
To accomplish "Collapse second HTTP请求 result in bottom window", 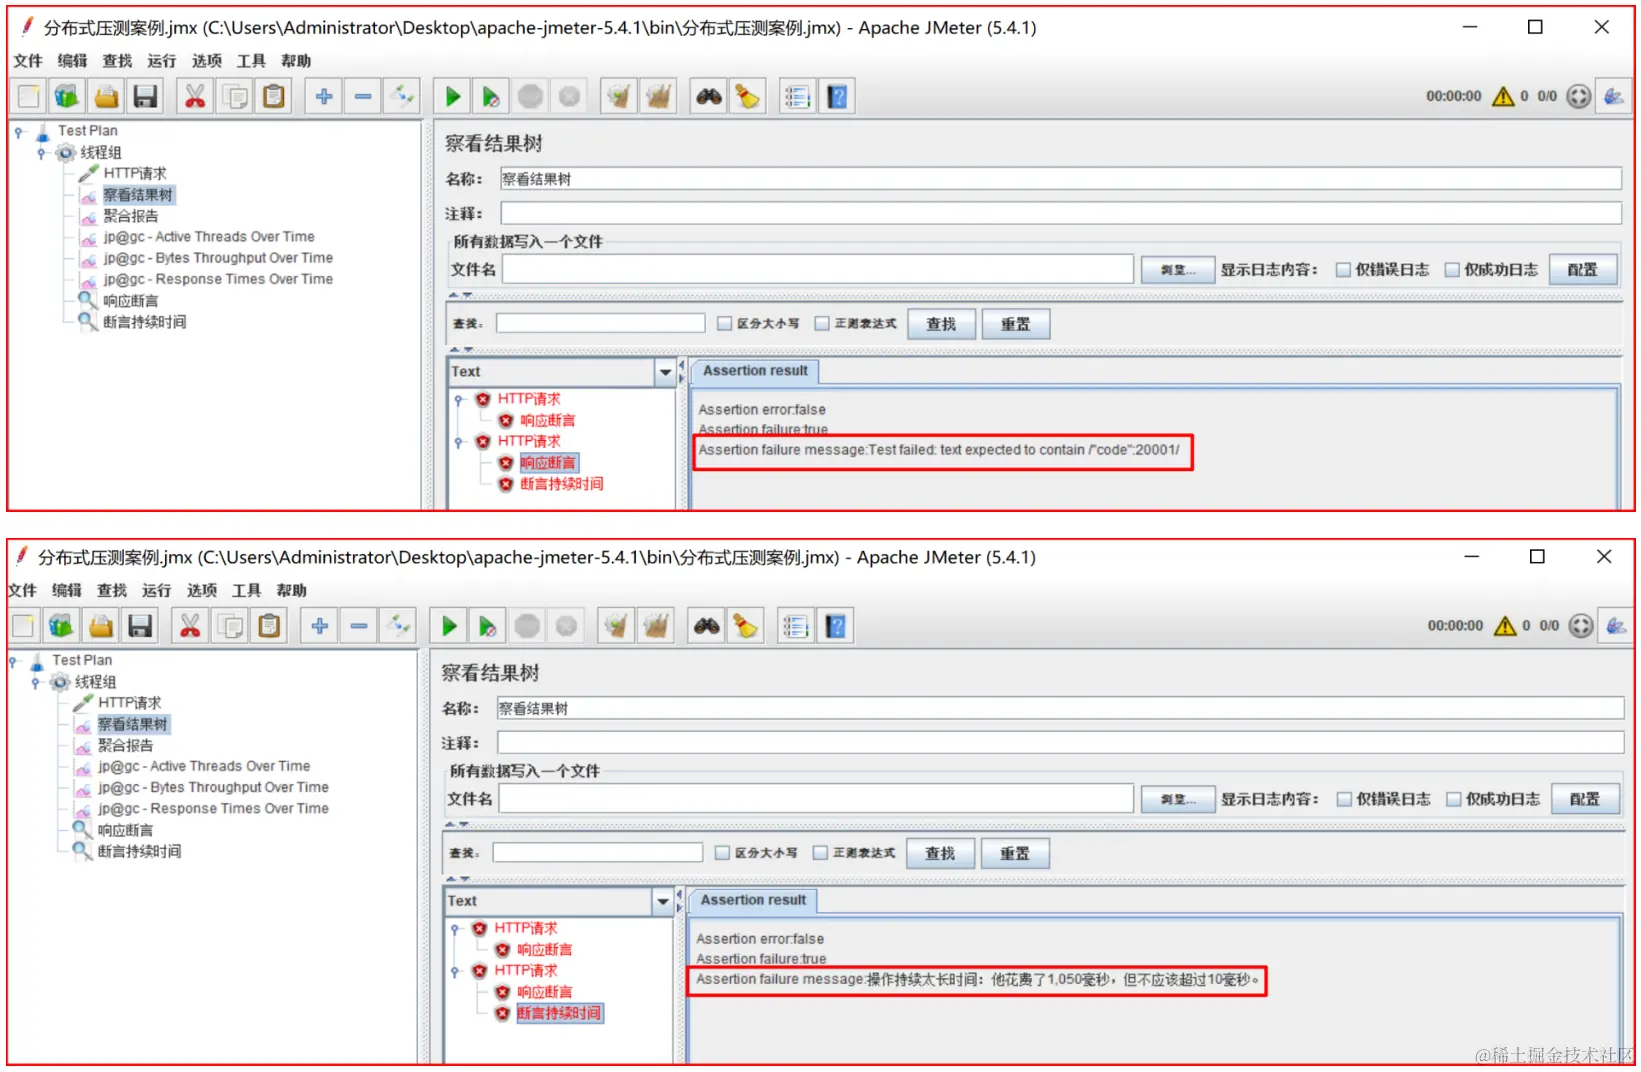I will tap(455, 971).
